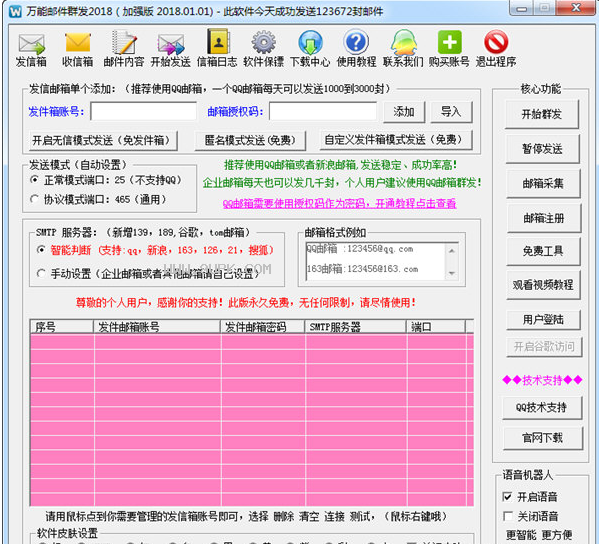Viewport: 599px width, 544px height.
Task: Open the 下载中心 download center icon
Action: [x=310, y=48]
